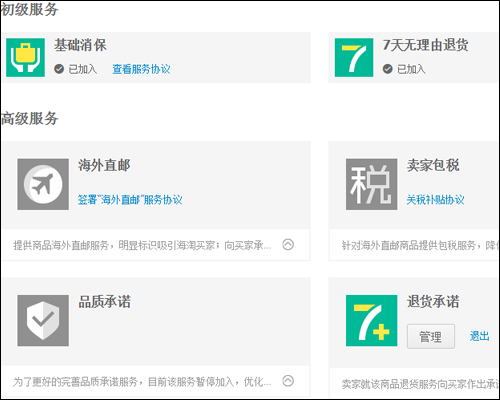Click the 品质承诺 service title
Screen dimensions: 500x400
[104, 302]
